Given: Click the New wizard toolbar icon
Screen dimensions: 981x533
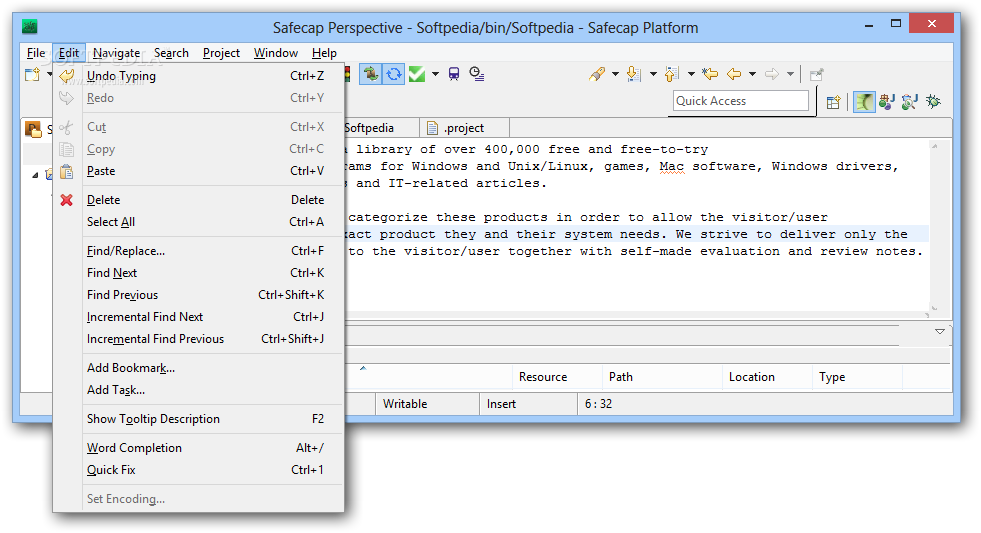Looking at the screenshot, I should (32, 75).
